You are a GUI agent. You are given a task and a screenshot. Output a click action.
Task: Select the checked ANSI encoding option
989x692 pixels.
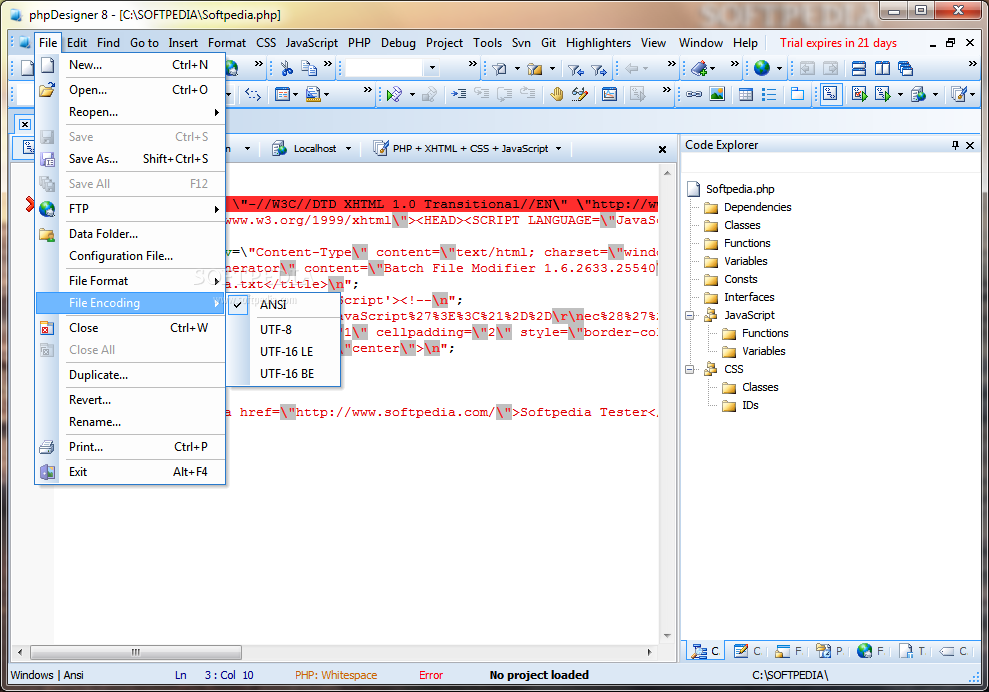pos(284,305)
